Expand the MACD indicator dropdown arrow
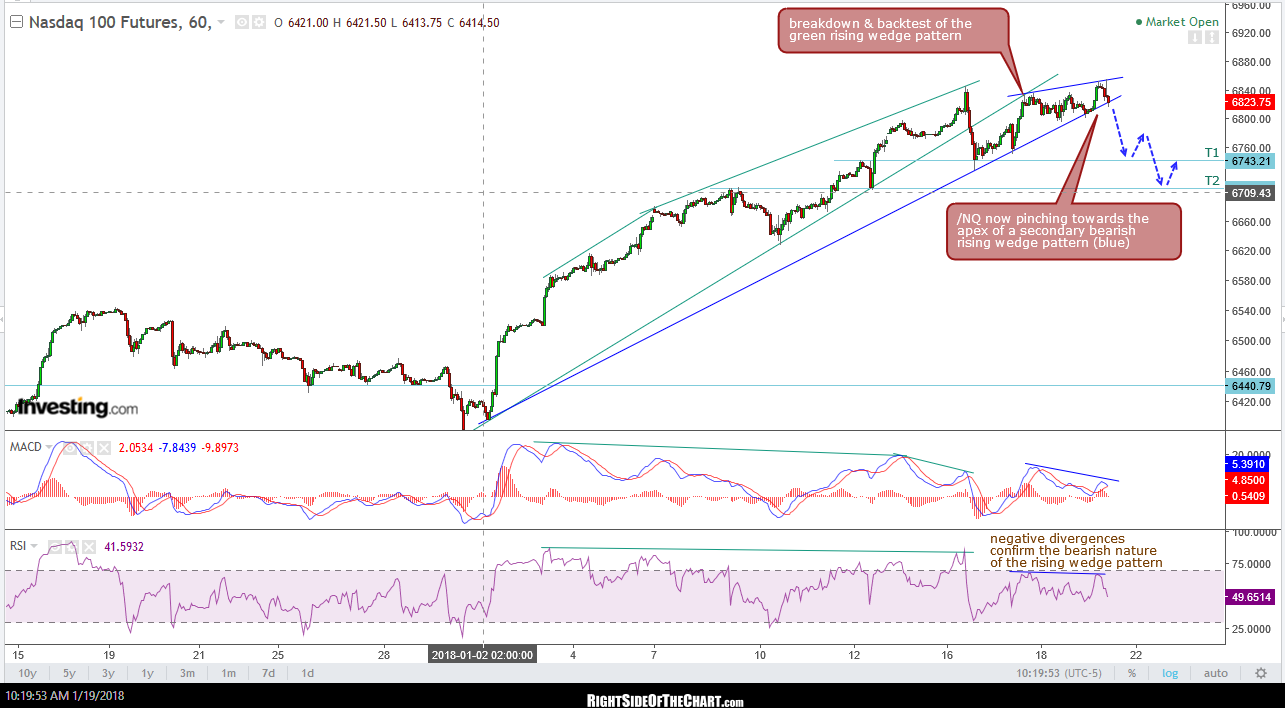Screen dimensions: 1285x708 coord(48,447)
